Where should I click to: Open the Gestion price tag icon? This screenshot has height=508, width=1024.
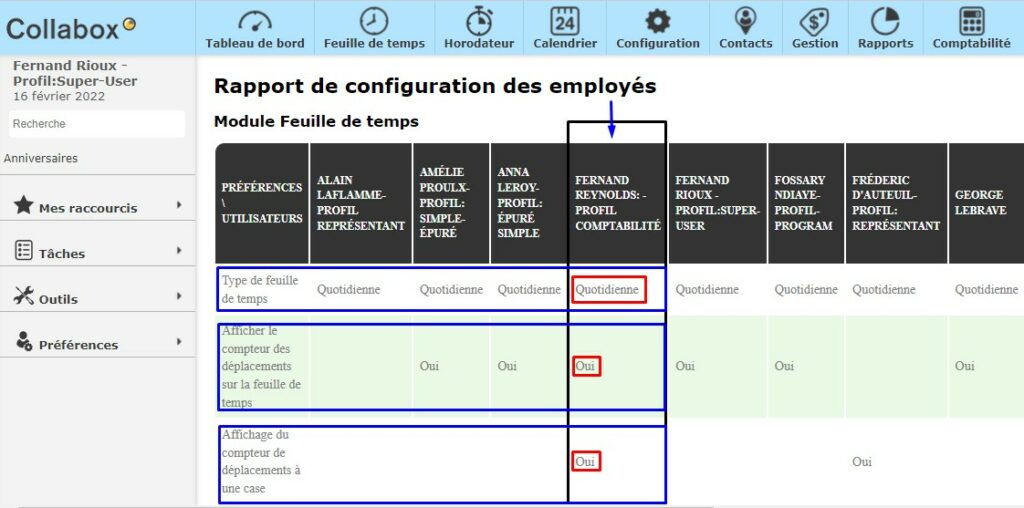pos(815,21)
